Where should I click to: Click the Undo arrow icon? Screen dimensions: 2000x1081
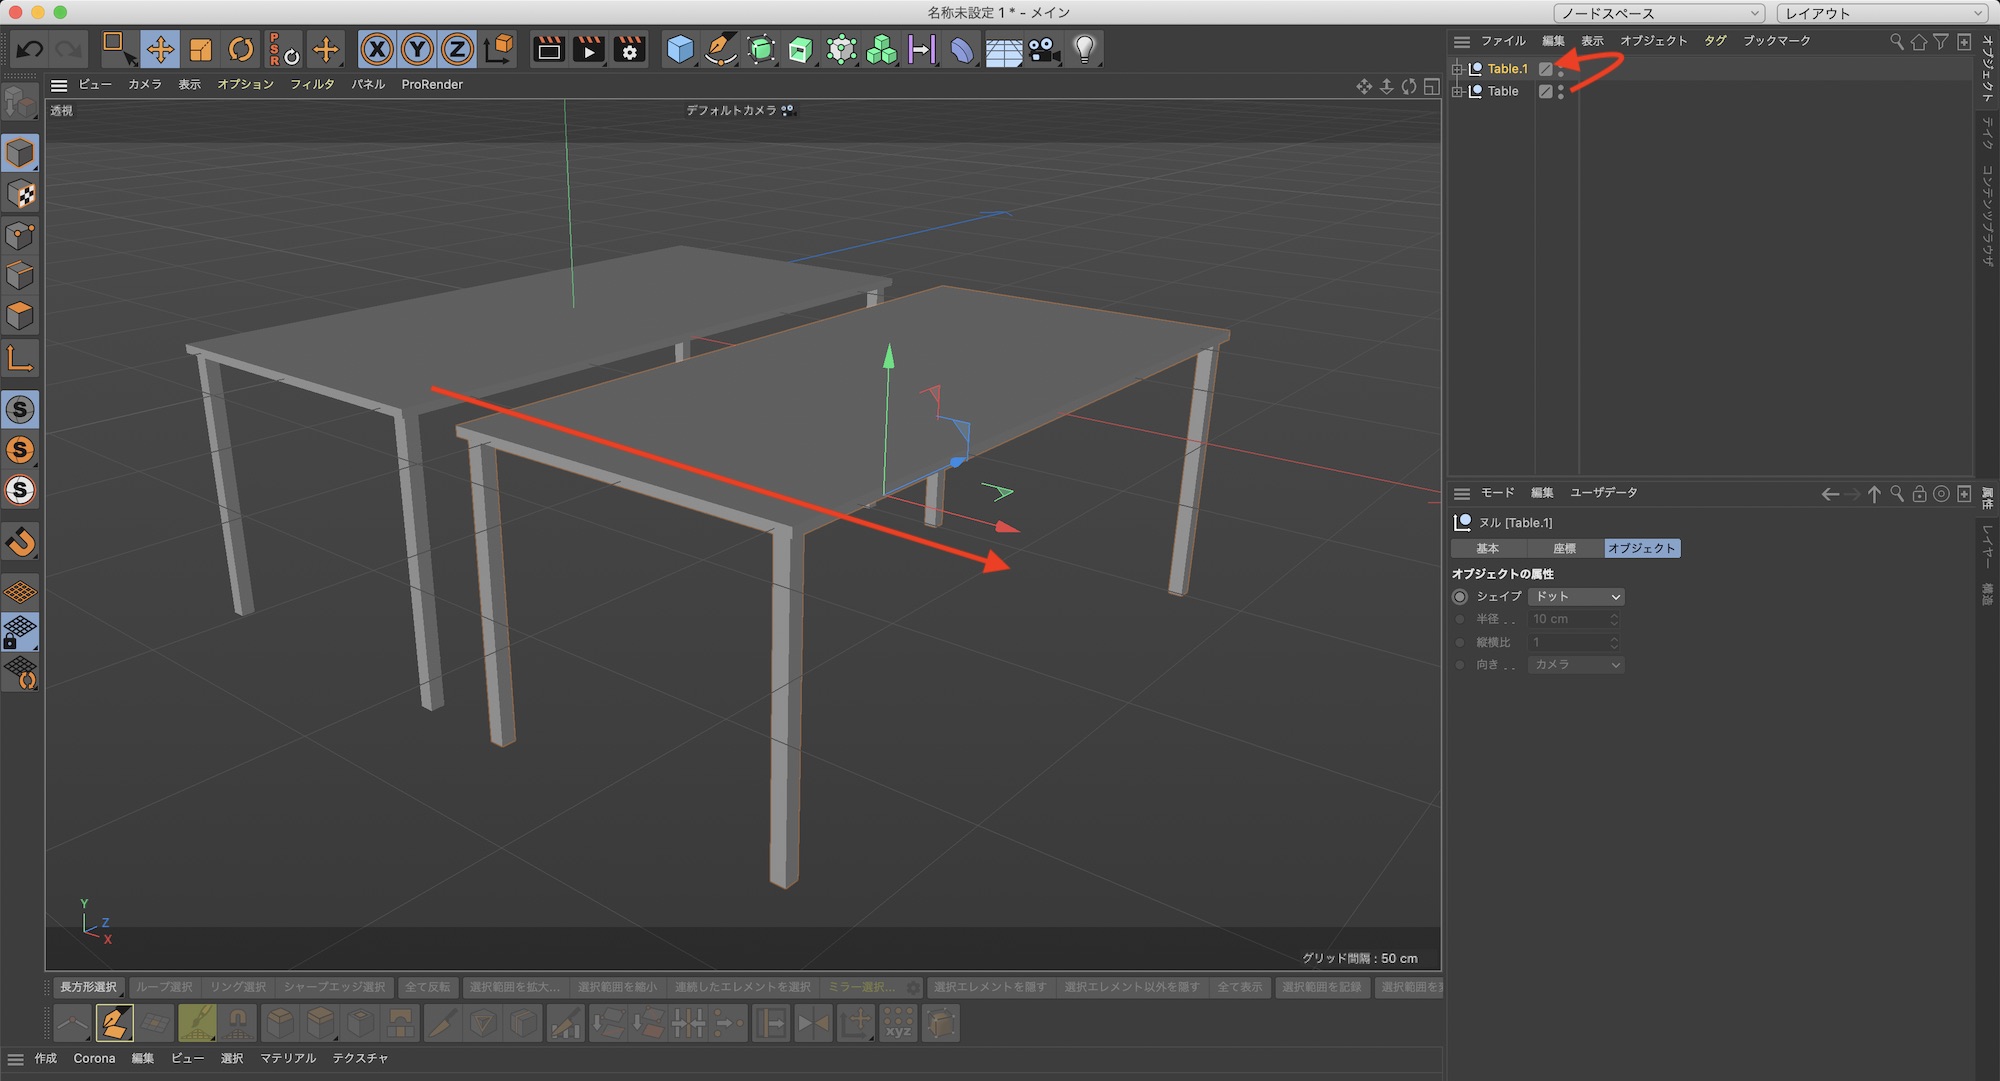point(29,49)
